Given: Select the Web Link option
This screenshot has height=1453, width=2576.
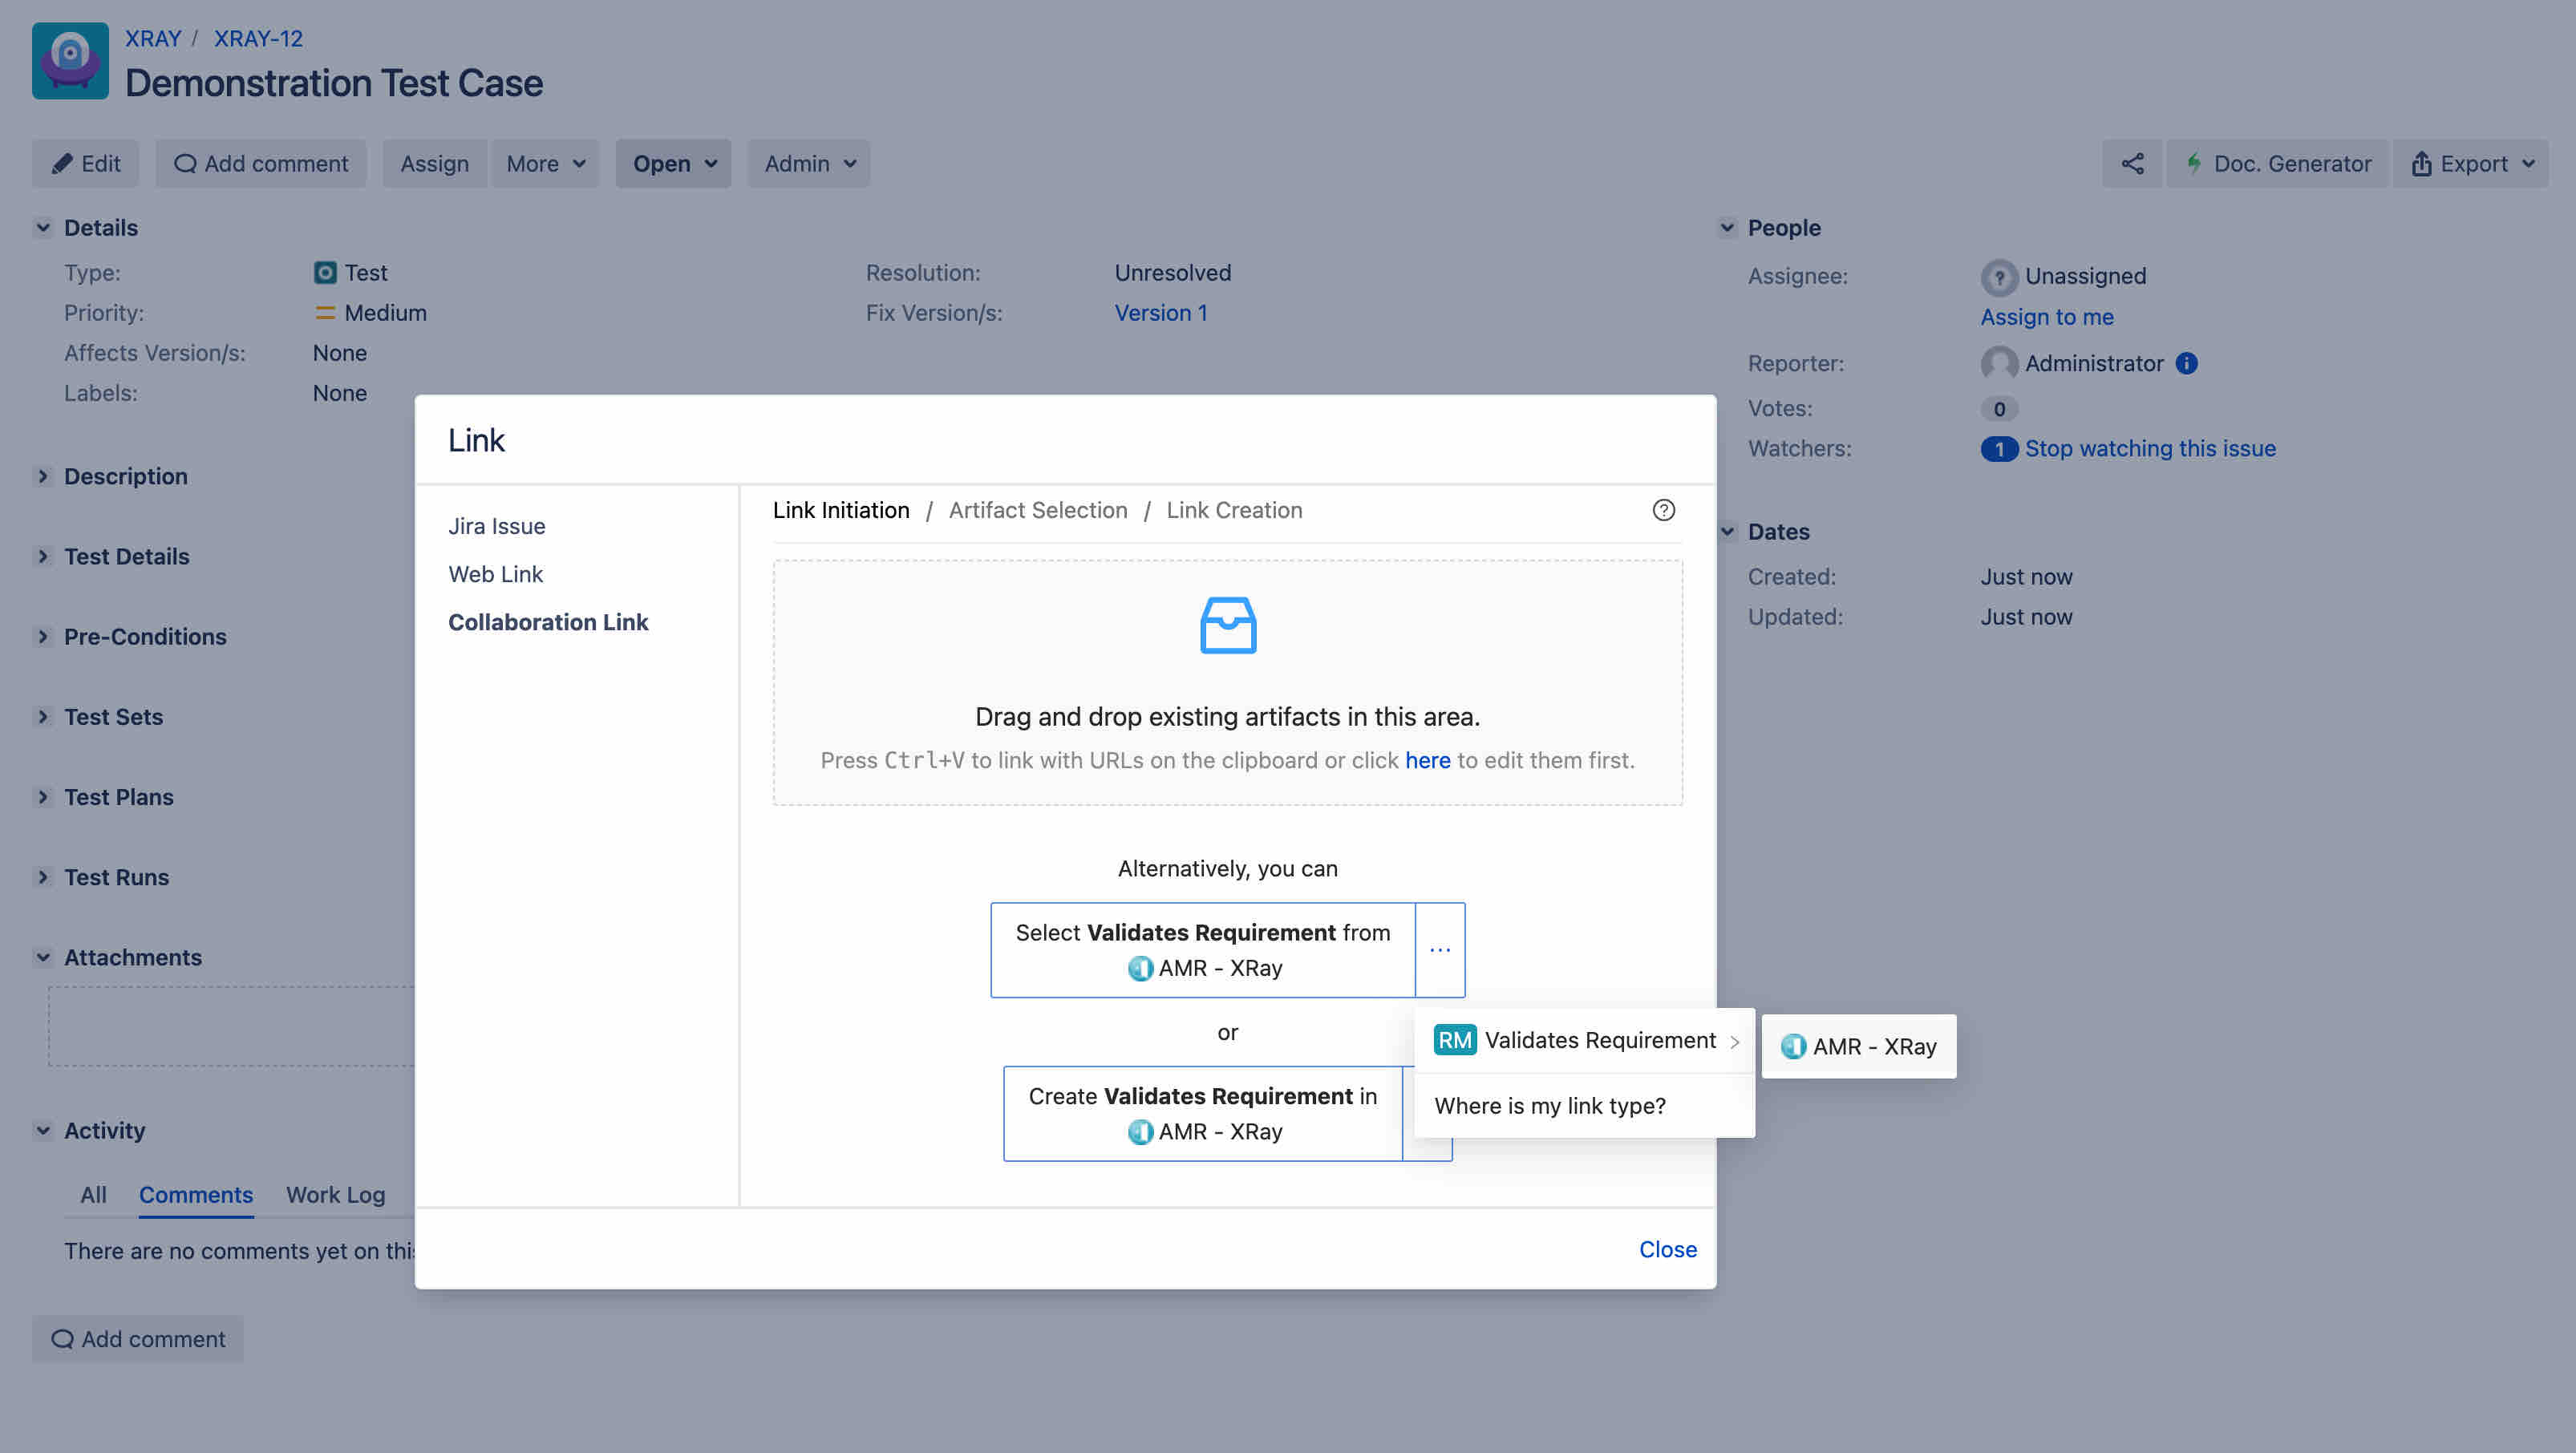Looking at the screenshot, I should click(x=495, y=573).
